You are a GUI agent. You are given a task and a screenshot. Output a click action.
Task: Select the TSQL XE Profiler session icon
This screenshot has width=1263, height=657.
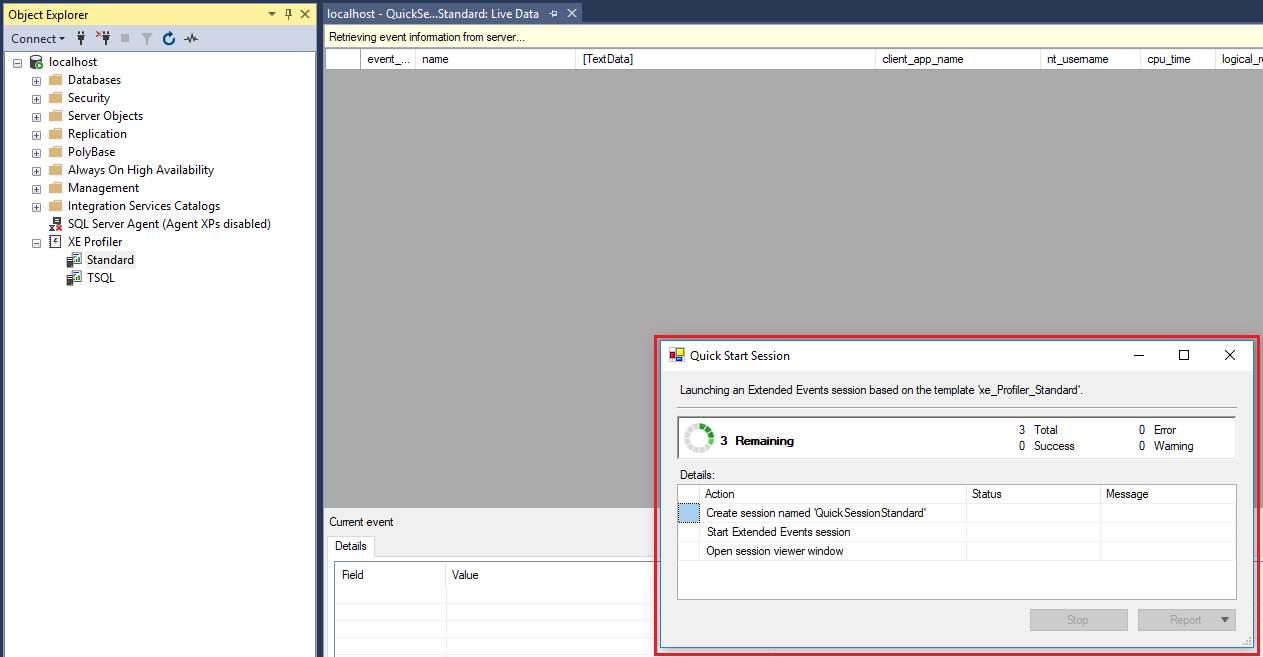[x=74, y=277]
